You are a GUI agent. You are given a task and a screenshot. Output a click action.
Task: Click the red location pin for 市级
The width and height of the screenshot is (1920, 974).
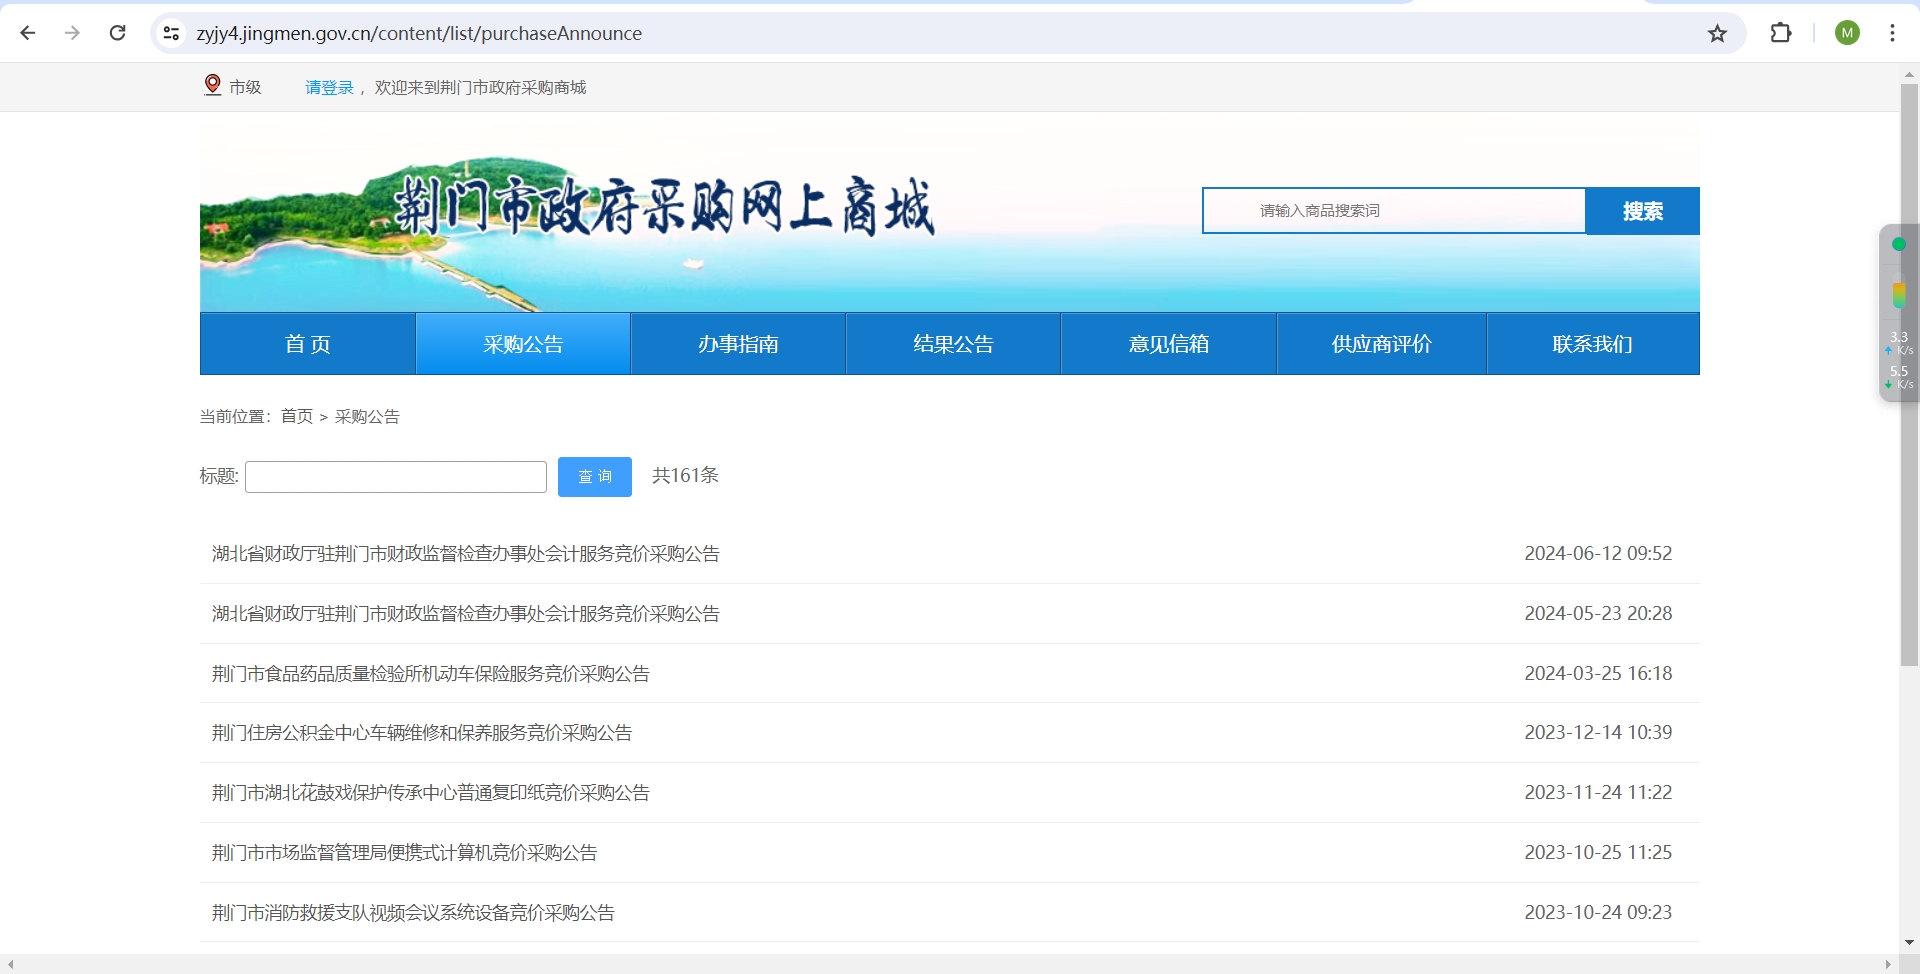tap(212, 86)
